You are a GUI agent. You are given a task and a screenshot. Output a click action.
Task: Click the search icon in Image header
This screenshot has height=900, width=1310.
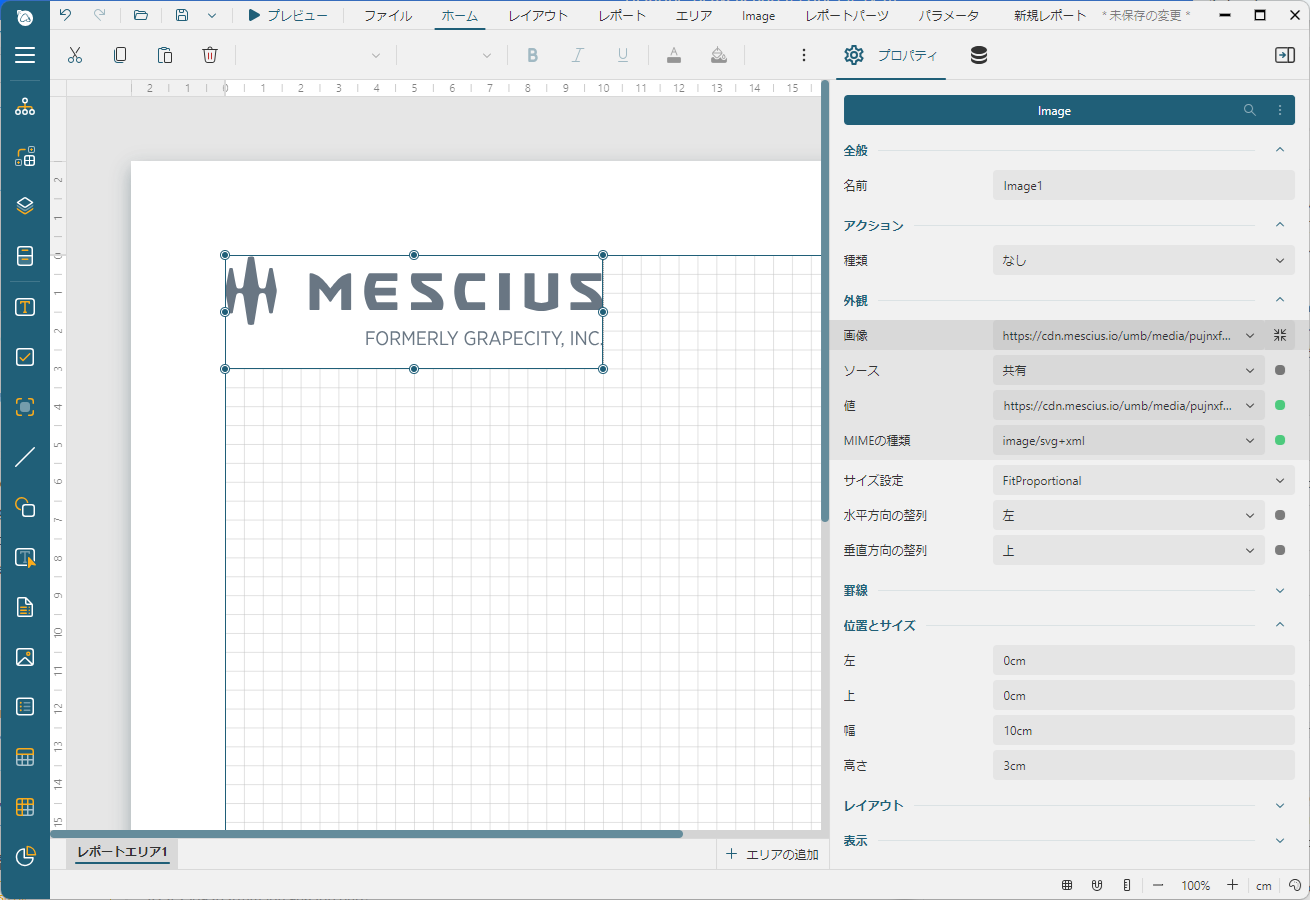click(1250, 110)
